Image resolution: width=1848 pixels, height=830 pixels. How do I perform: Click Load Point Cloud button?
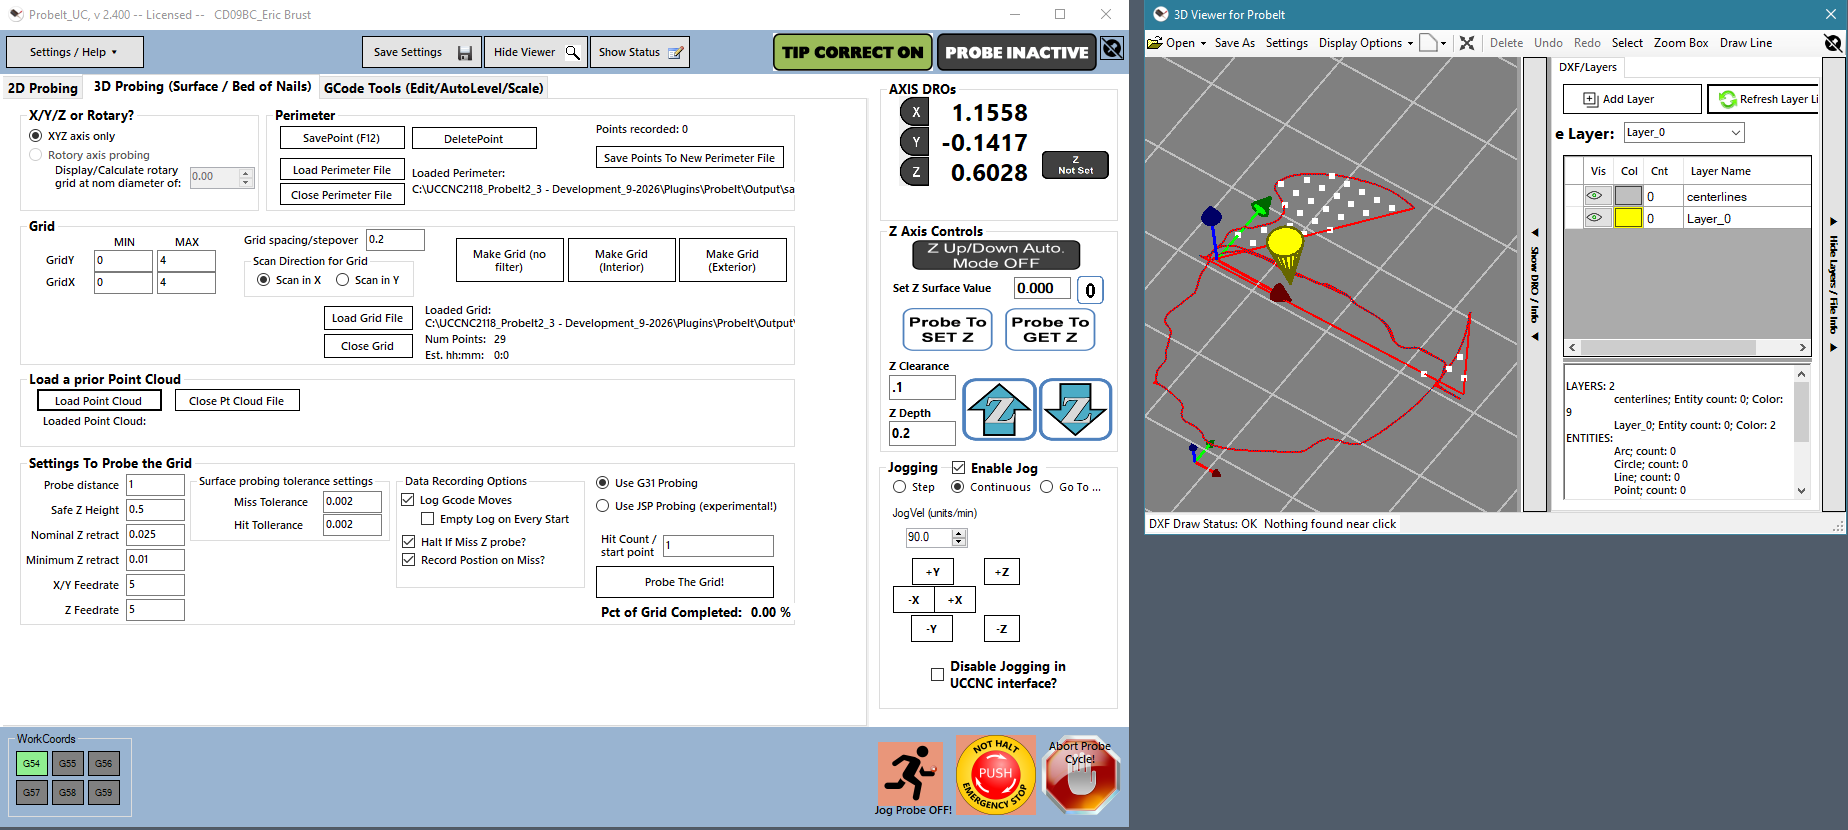(x=99, y=401)
